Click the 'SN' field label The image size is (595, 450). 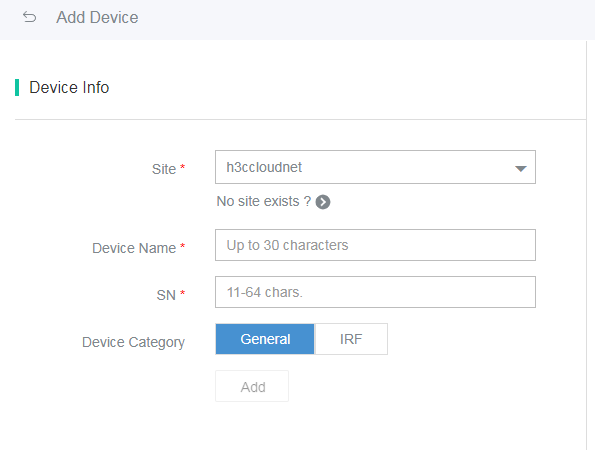tap(166, 295)
